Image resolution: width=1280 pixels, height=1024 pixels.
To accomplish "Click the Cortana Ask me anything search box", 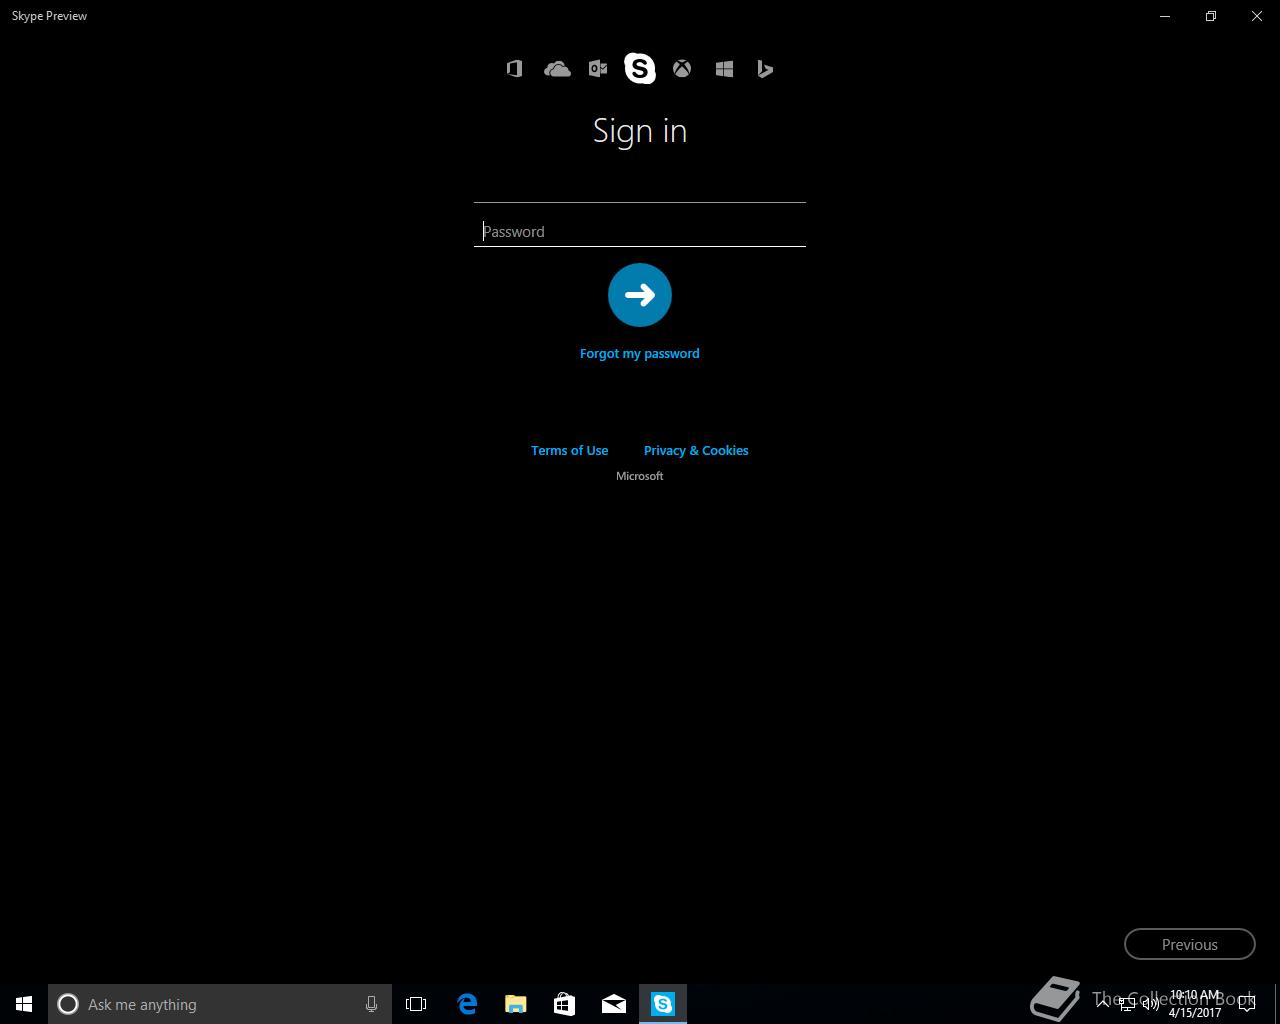I will tap(220, 1004).
